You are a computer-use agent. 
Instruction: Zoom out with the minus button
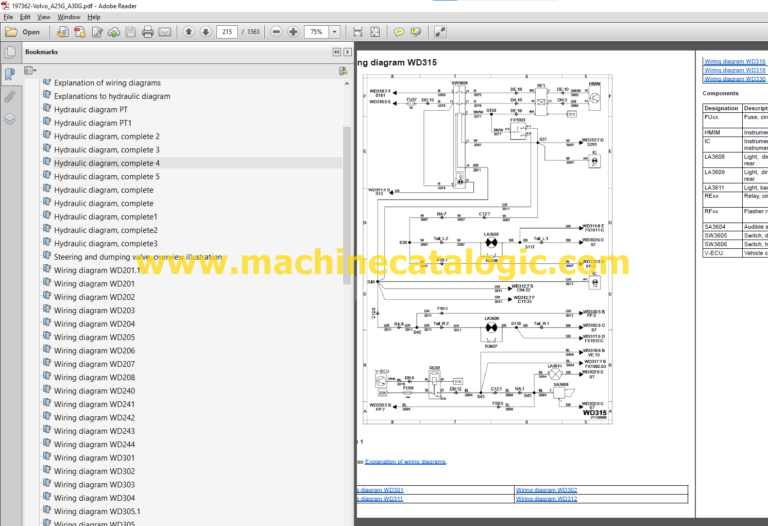pos(276,32)
